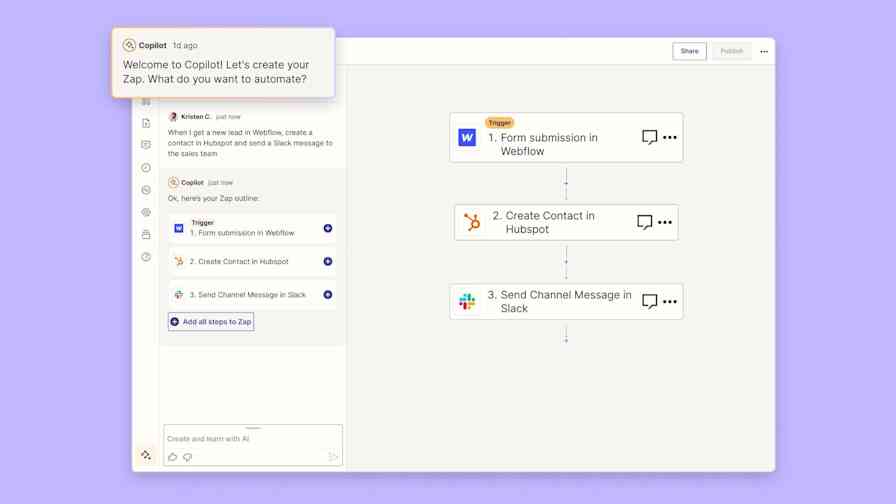Click the Hubspot icon in Copilot outline
Image resolution: width=896 pixels, height=504 pixels.
tap(179, 261)
